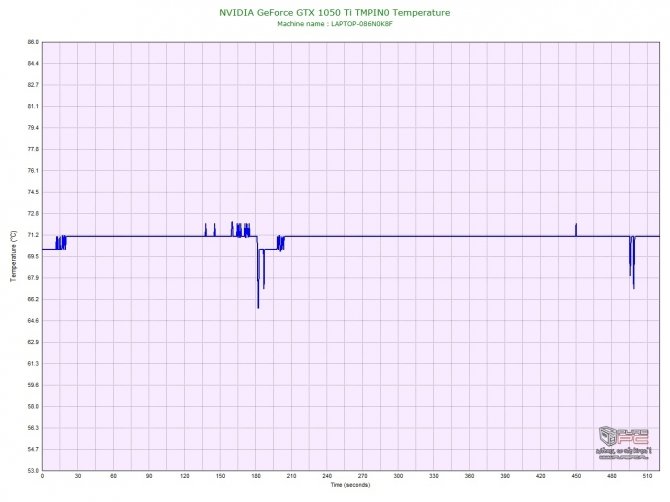Select the 90 seconds time axis tick
The height and width of the screenshot is (502, 670).
149,476
